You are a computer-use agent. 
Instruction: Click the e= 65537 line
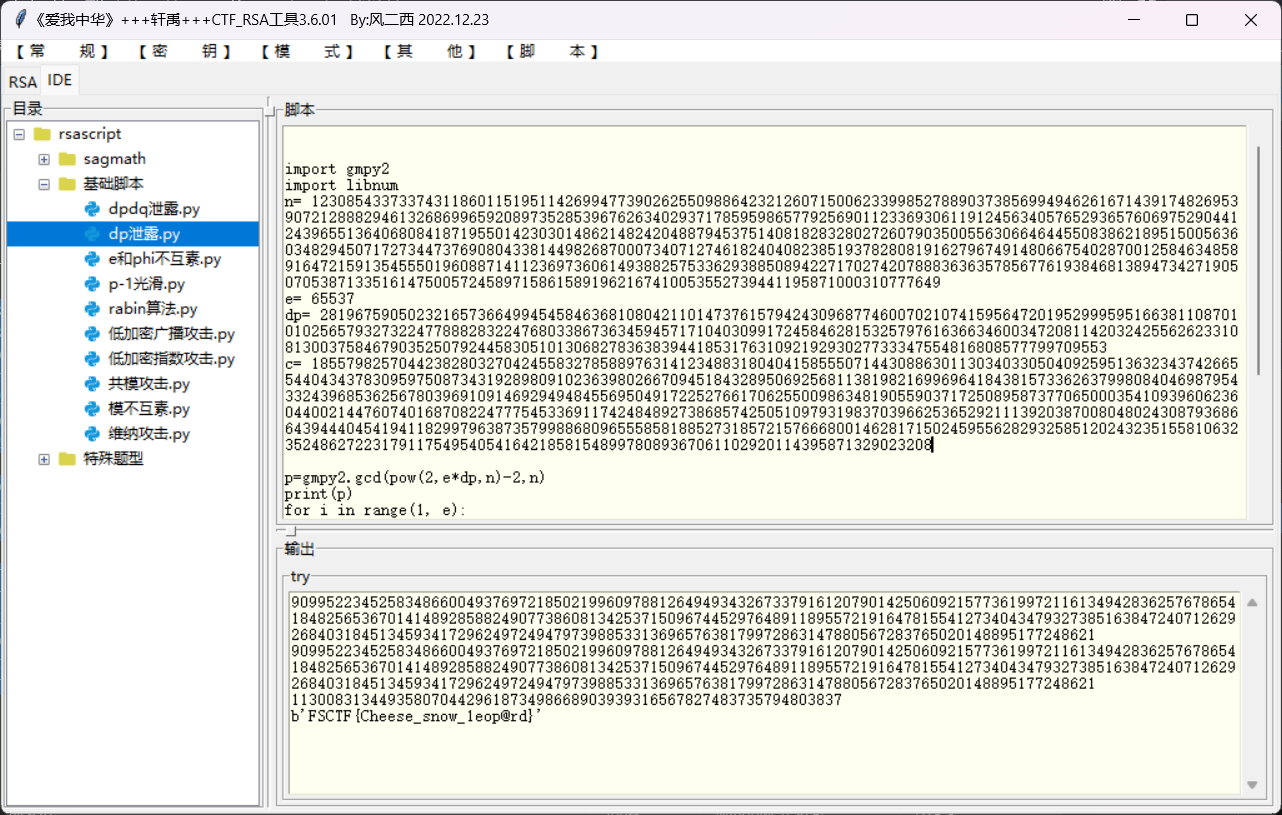tap(319, 298)
